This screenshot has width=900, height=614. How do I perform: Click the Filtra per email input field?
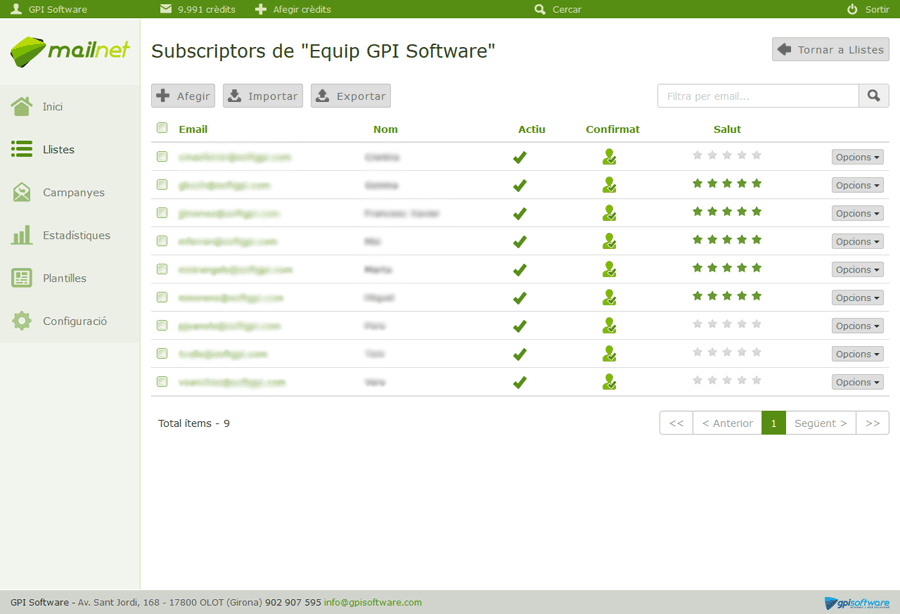pos(758,96)
